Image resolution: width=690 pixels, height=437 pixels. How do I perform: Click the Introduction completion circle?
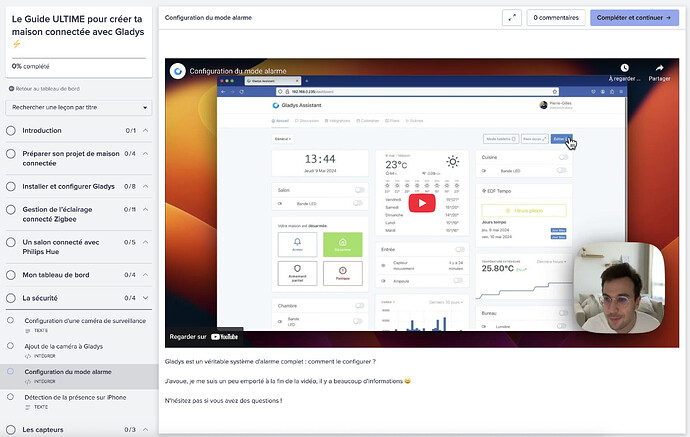11,131
